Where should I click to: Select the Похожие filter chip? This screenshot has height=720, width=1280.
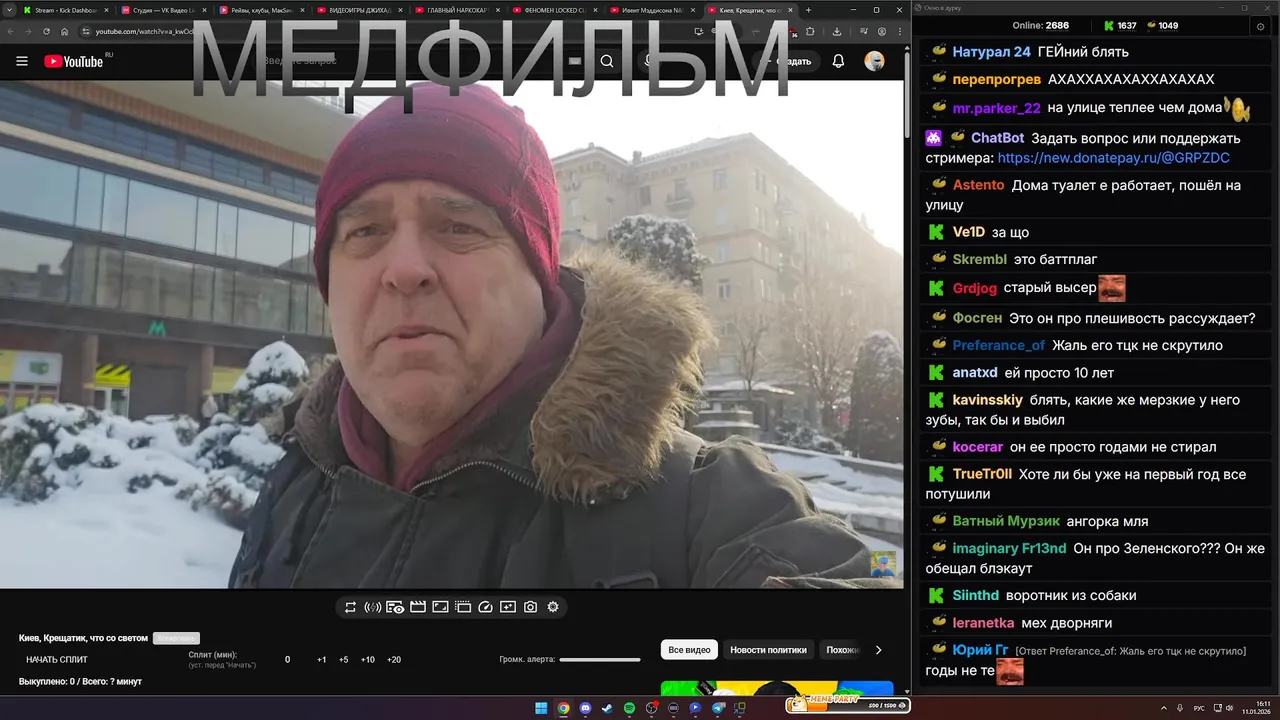point(842,650)
